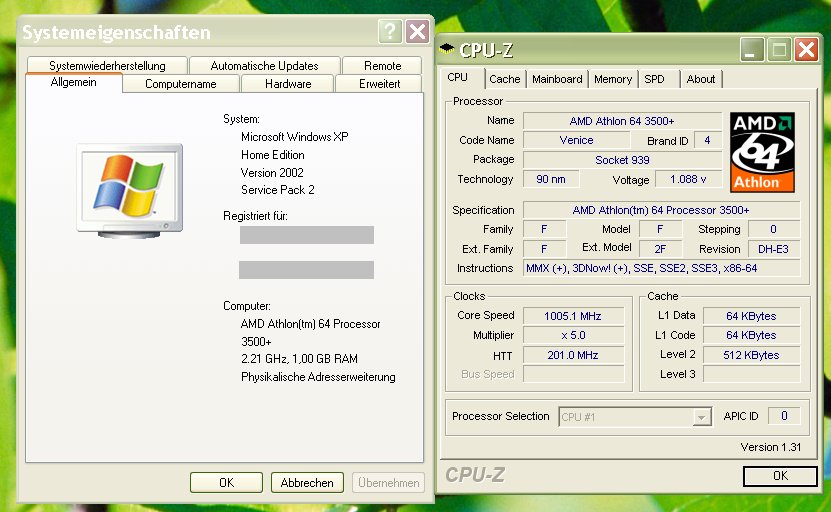Click the Name field AMD Athlon 64 3500+
This screenshot has height=512, width=831.
point(622,121)
